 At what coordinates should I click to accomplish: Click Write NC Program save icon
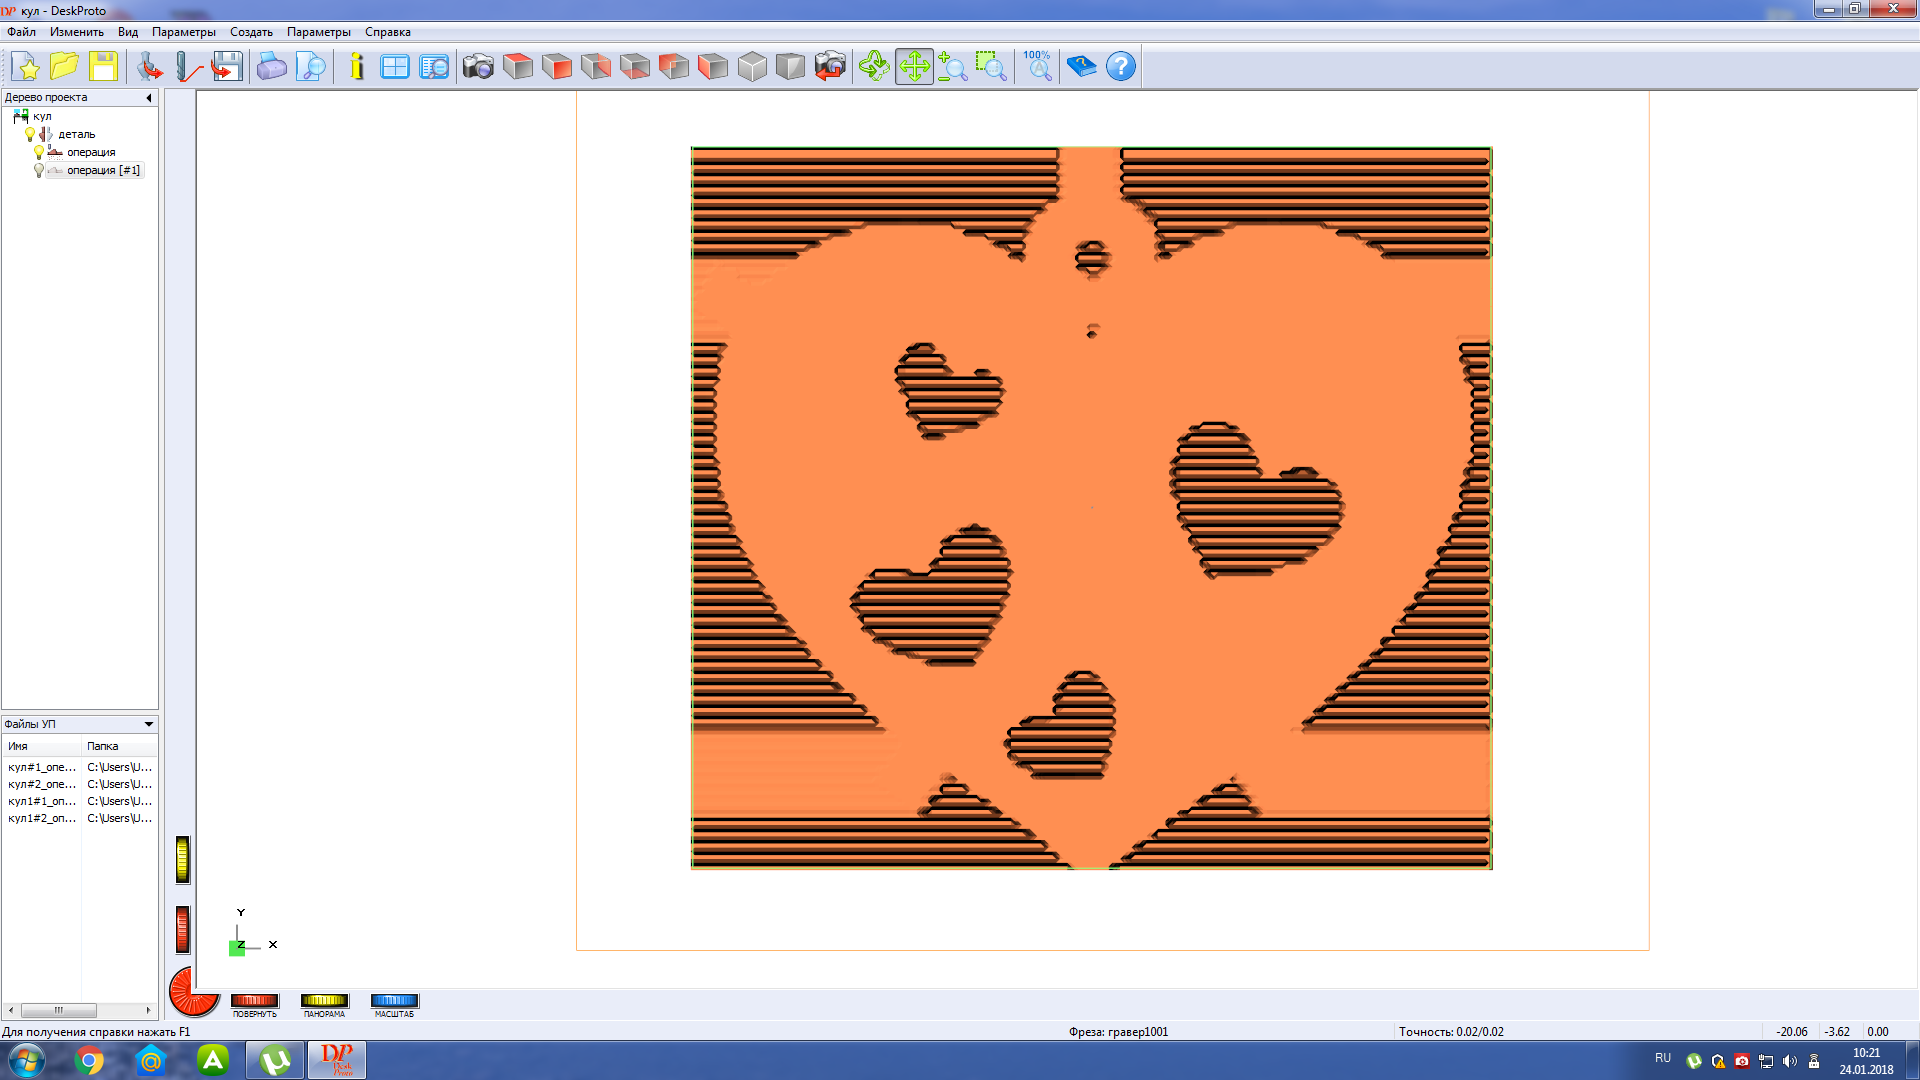tap(227, 67)
